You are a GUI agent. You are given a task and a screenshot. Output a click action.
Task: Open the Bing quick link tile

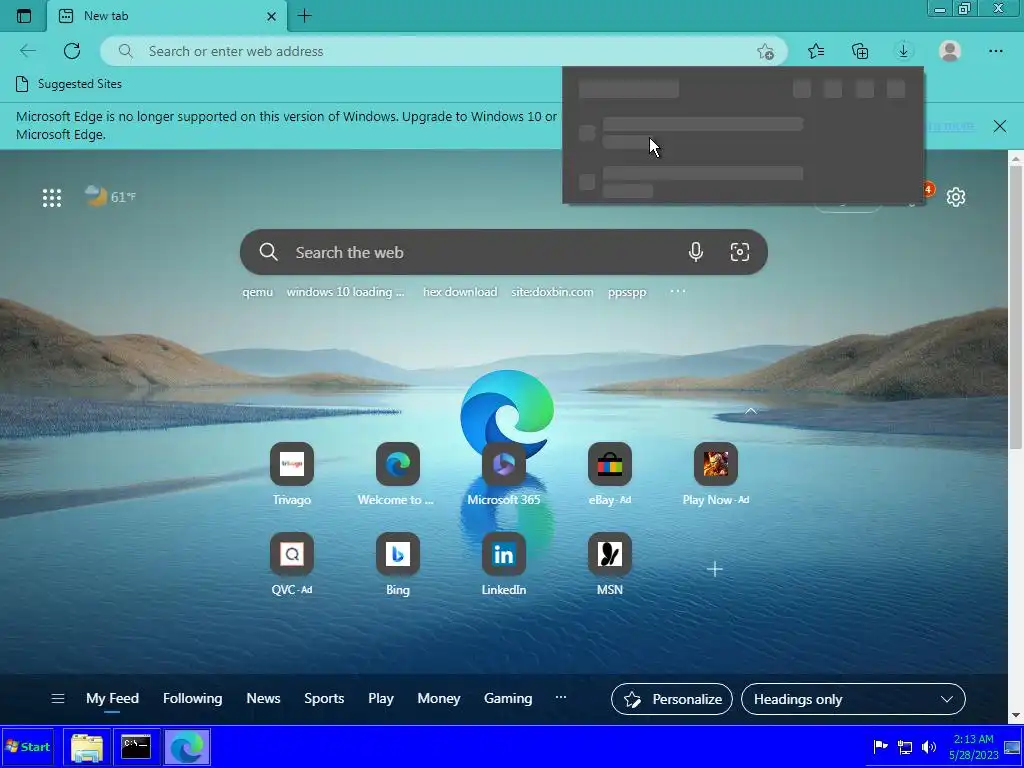tap(398, 565)
